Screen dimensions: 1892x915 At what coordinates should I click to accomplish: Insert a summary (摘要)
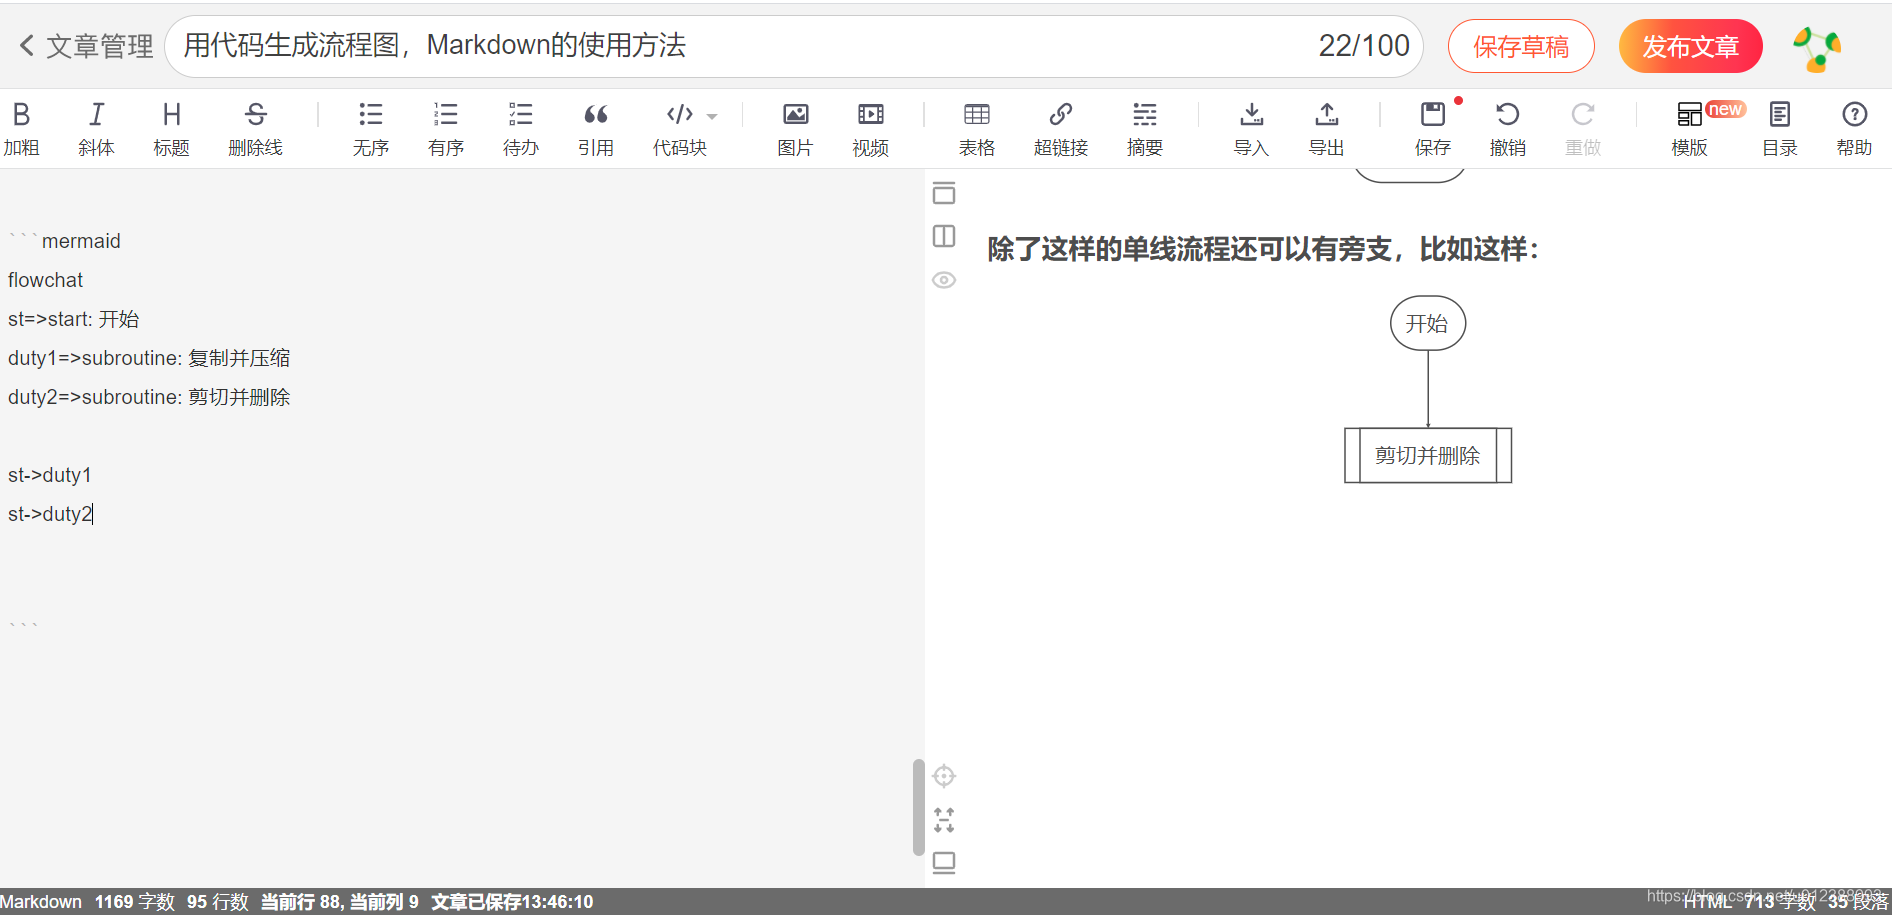(1145, 129)
